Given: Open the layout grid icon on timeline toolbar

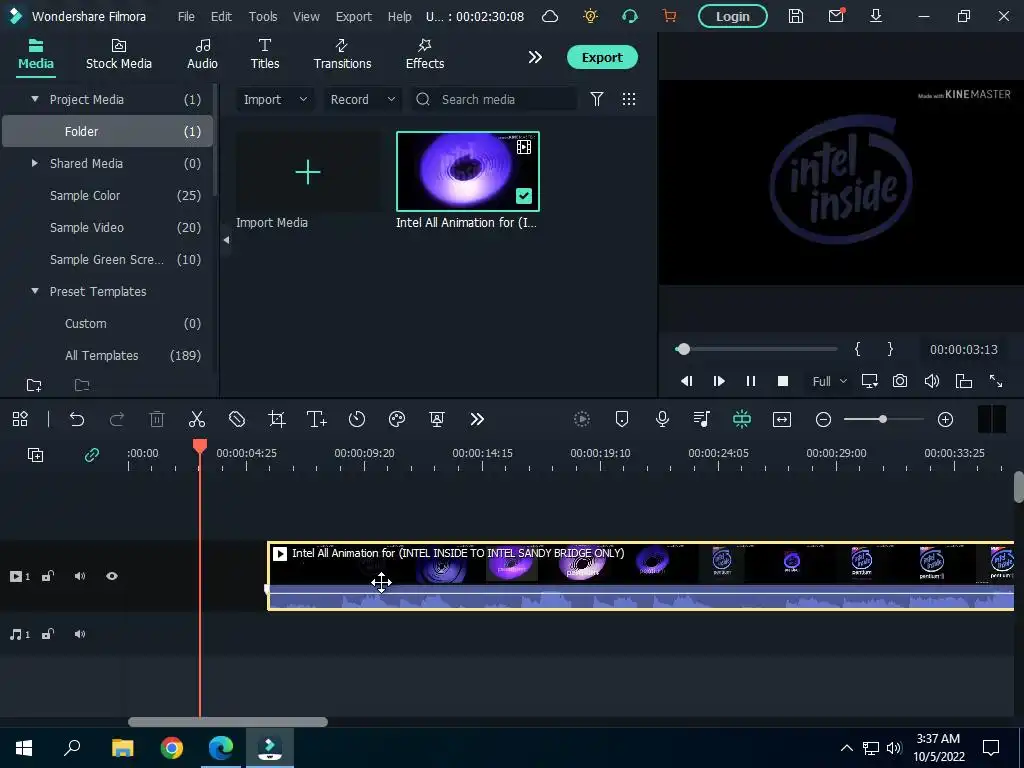Looking at the screenshot, I should pos(20,419).
